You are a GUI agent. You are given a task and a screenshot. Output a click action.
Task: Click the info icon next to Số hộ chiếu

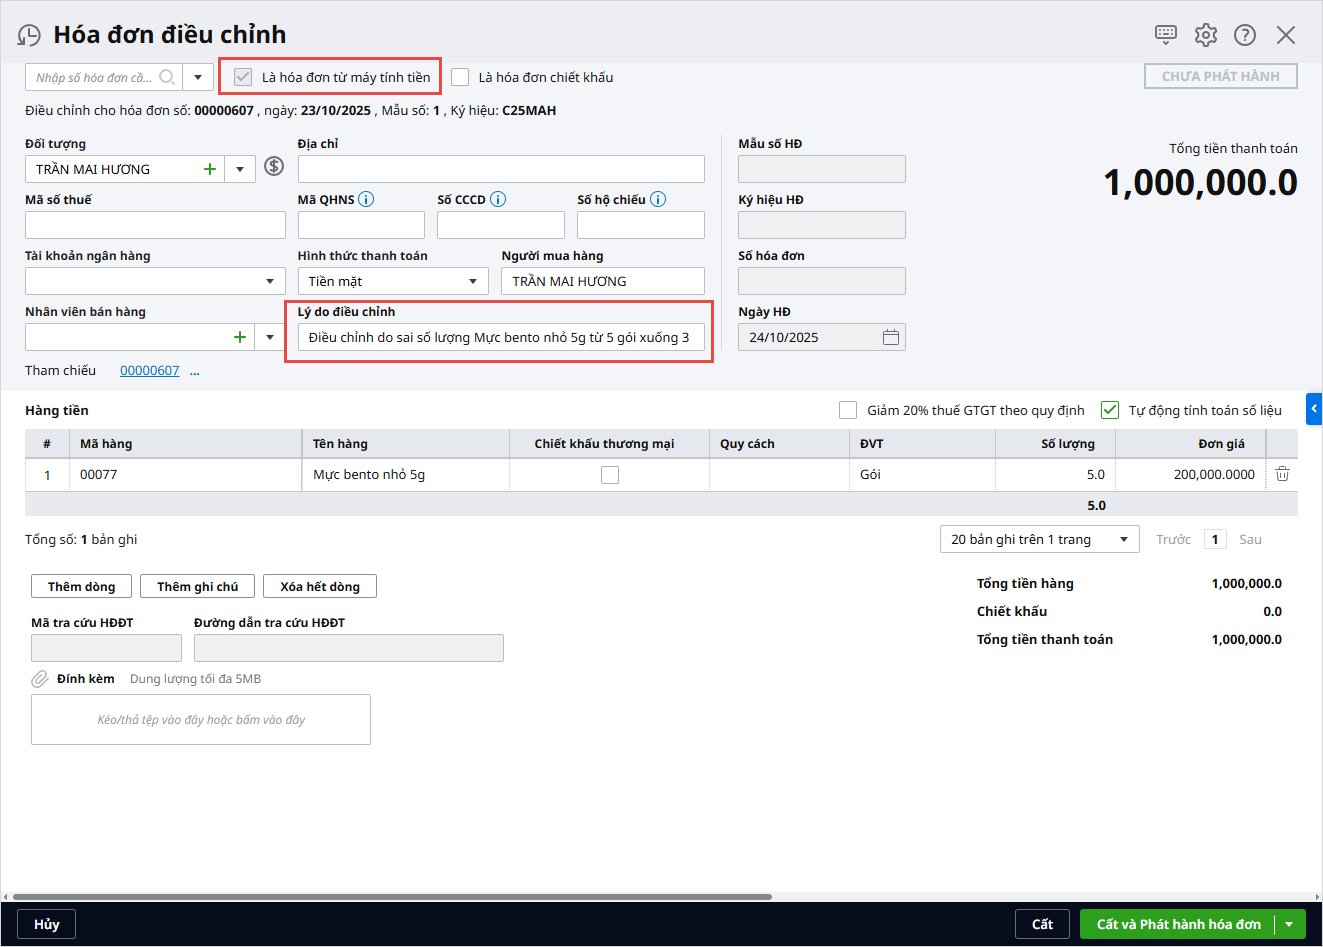658,199
